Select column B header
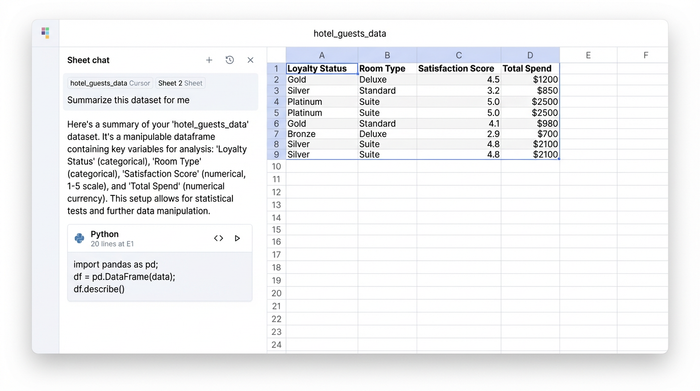 pyautogui.click(x=387, y=55)
